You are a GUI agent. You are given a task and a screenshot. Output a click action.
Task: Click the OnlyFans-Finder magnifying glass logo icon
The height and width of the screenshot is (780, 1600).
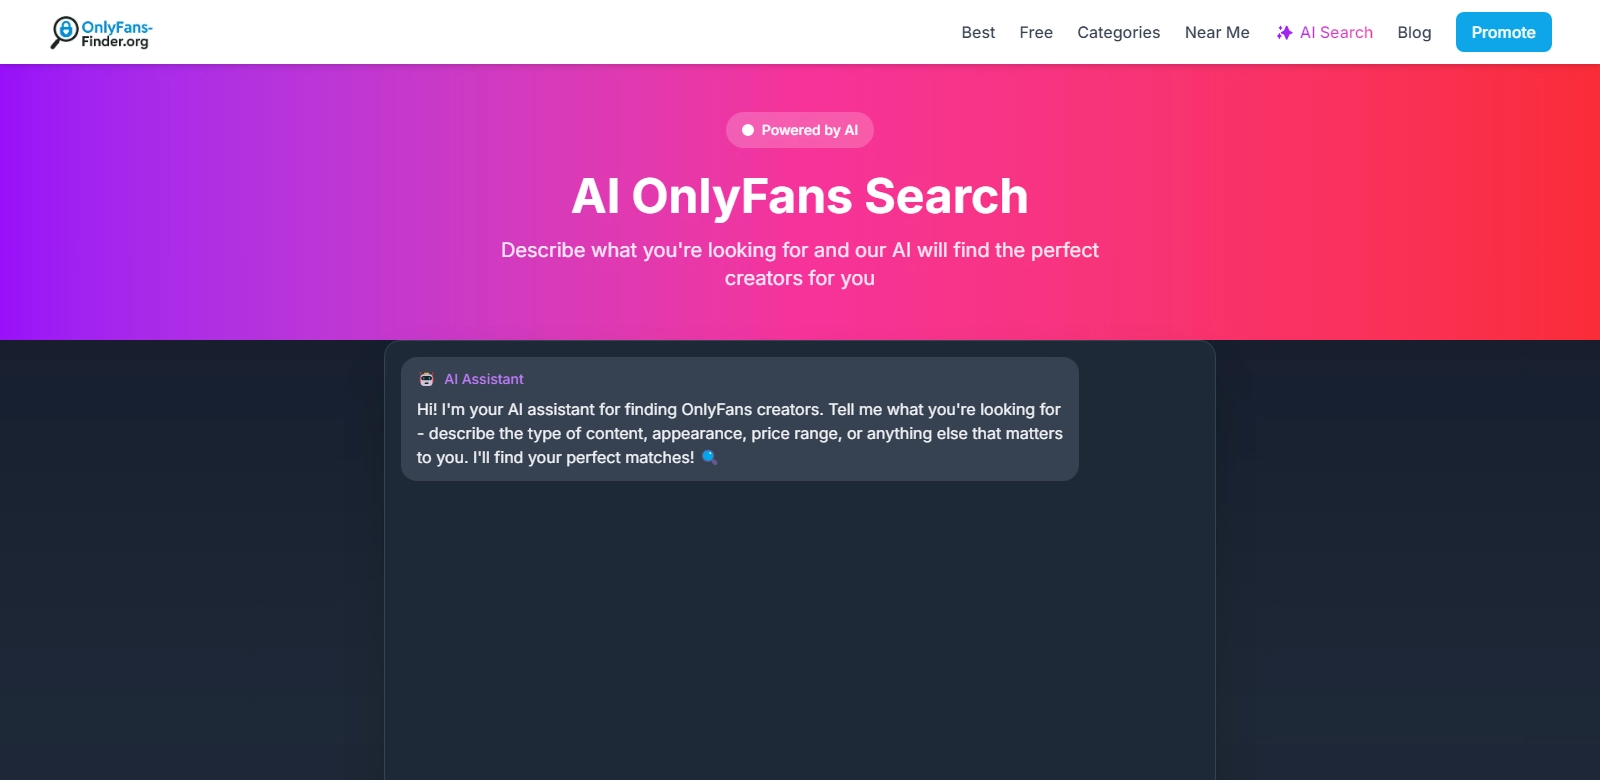click(x=65, y=31)
